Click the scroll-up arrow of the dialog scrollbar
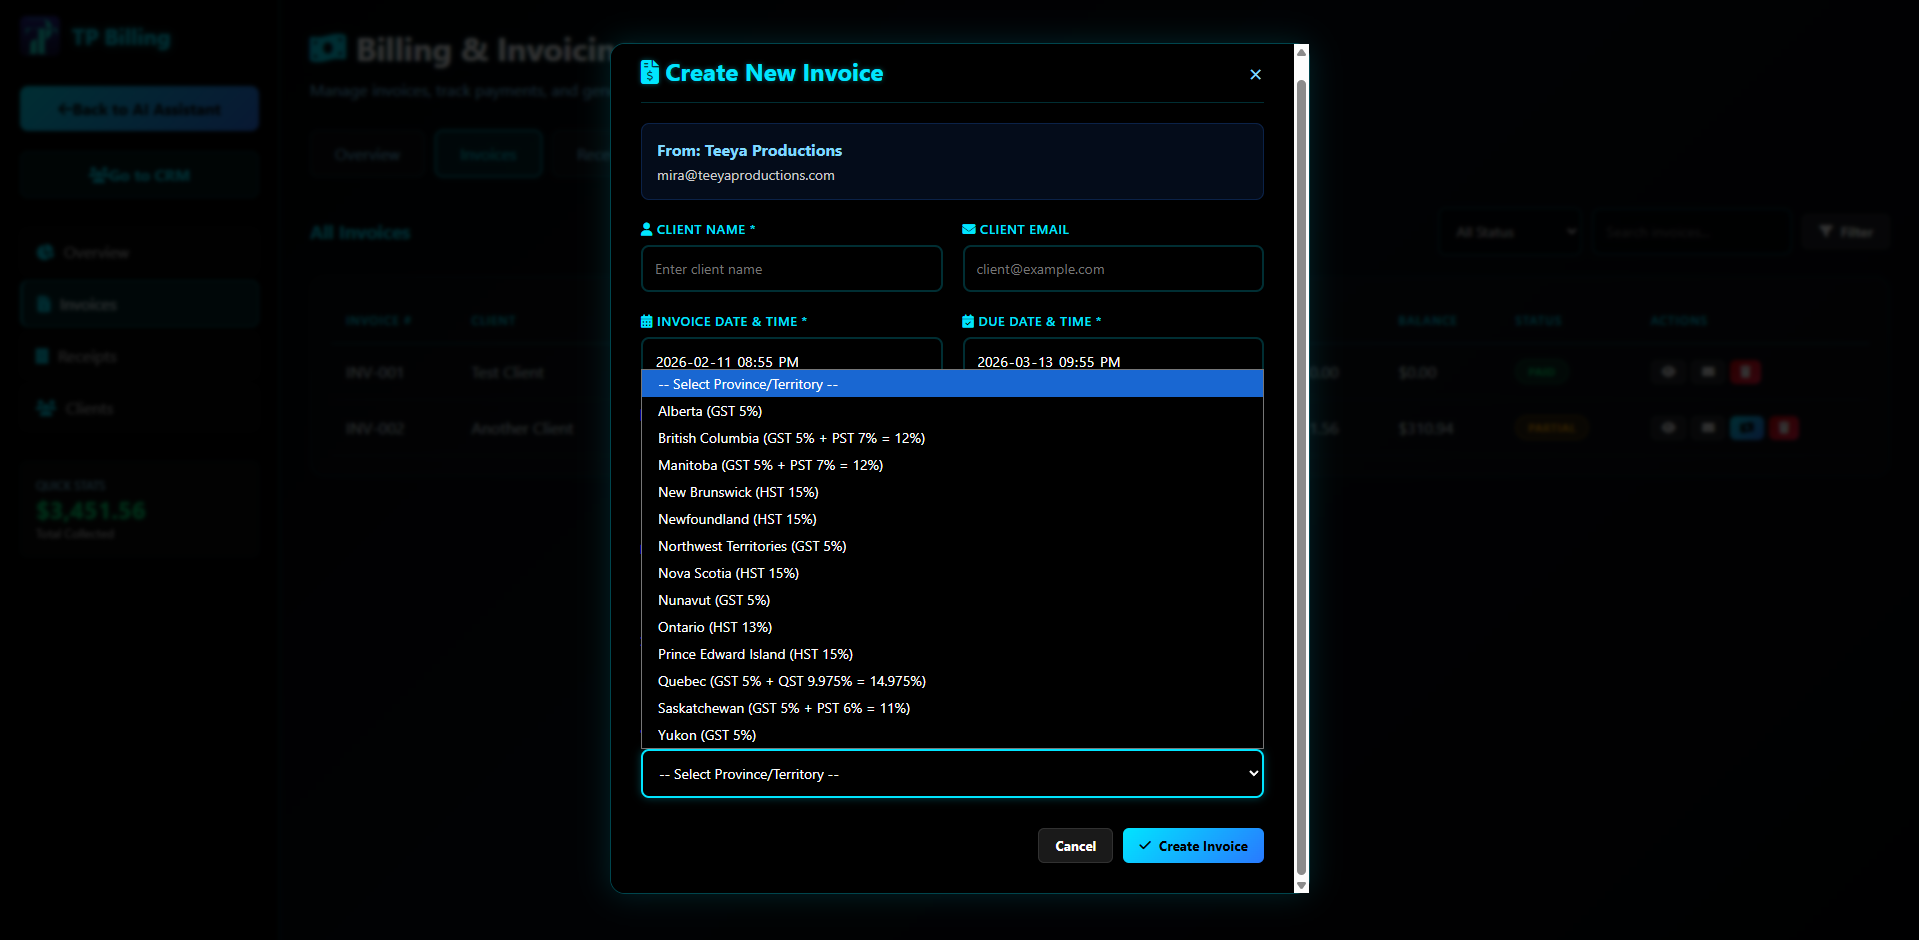This screenshot has height=940, width=1919. [1301, 52]
